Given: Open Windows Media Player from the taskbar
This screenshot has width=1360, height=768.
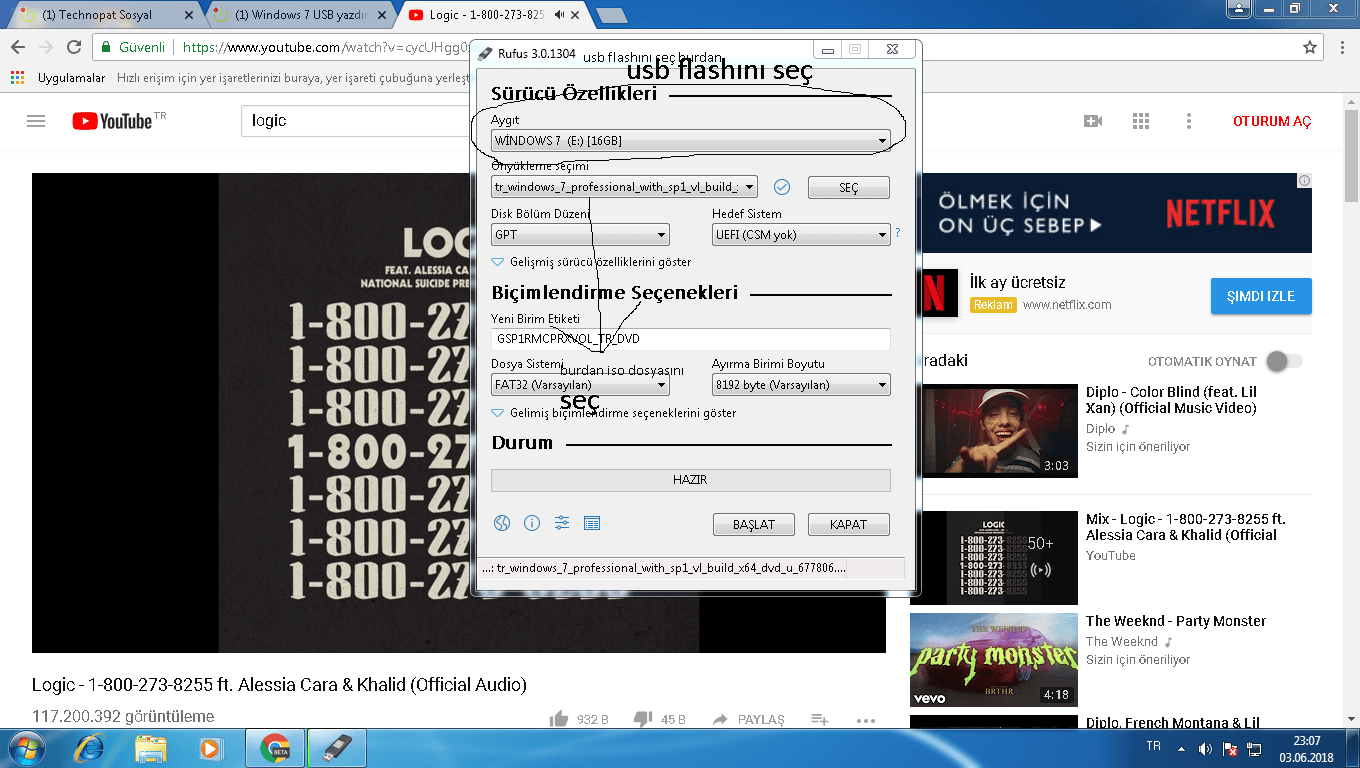Looking at the screenshot, I should pos(210,747).
